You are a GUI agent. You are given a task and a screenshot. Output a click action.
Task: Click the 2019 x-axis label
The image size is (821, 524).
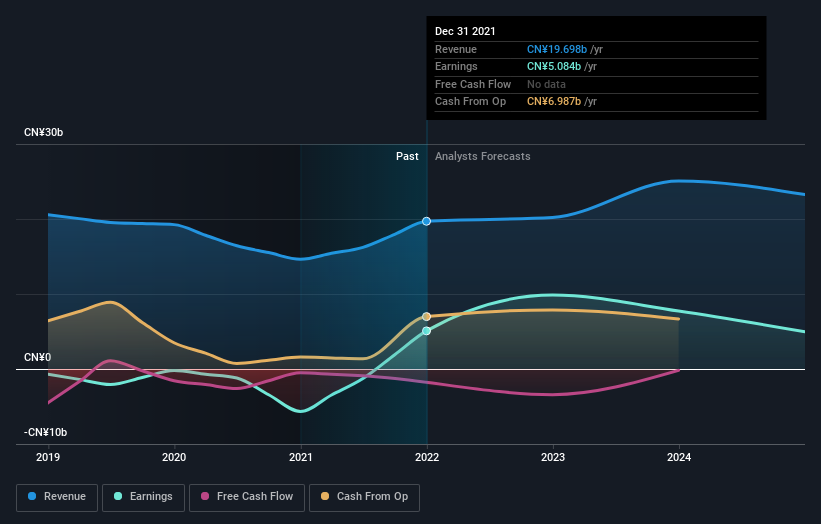coord(48,458)
